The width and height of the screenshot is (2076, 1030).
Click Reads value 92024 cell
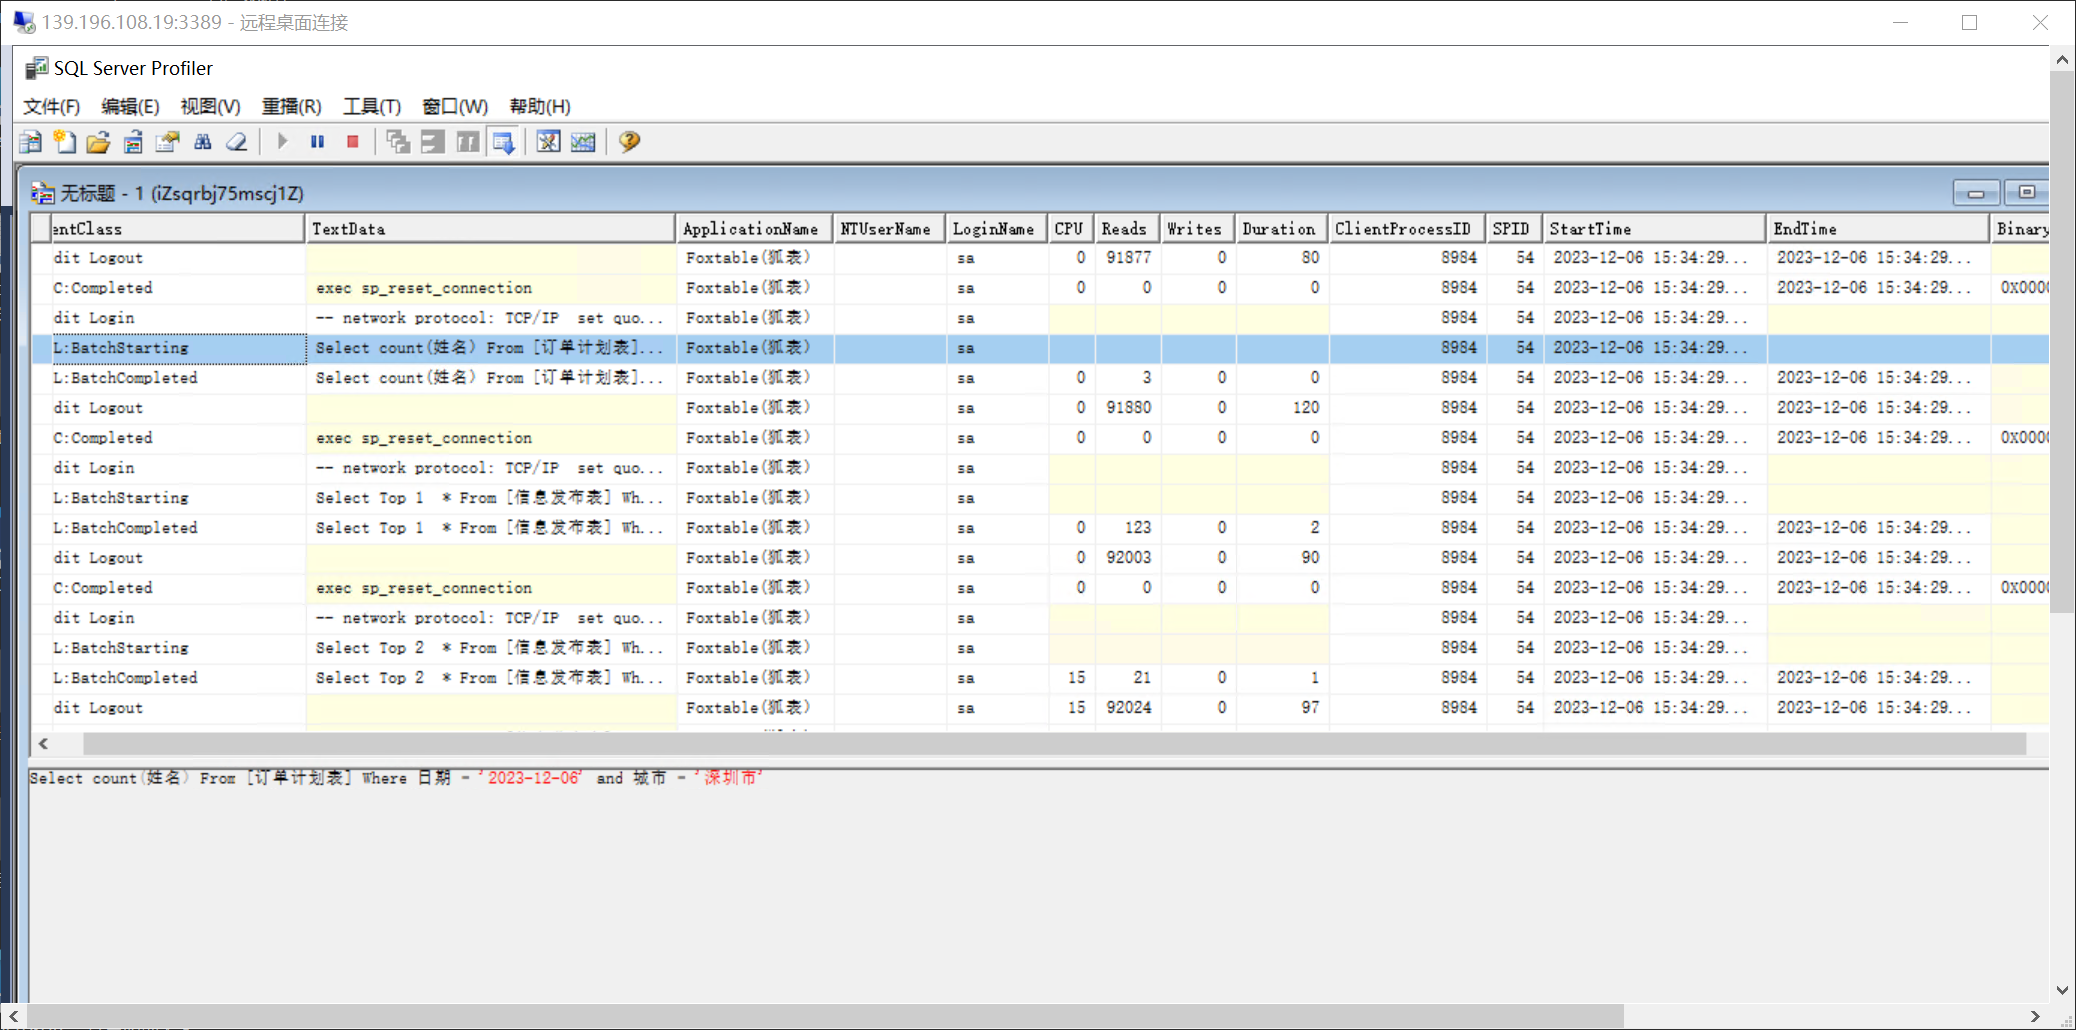(1128, 708)
